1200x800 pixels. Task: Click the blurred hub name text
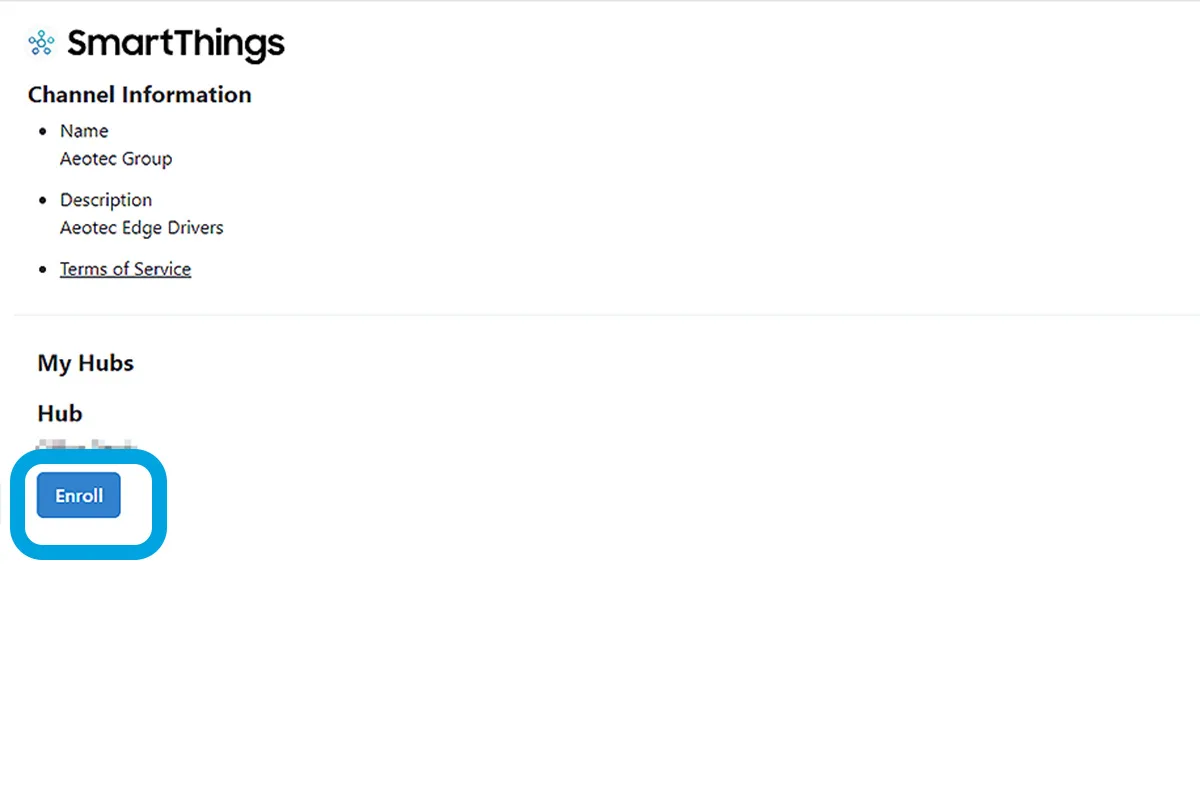(x=86, y=443)
